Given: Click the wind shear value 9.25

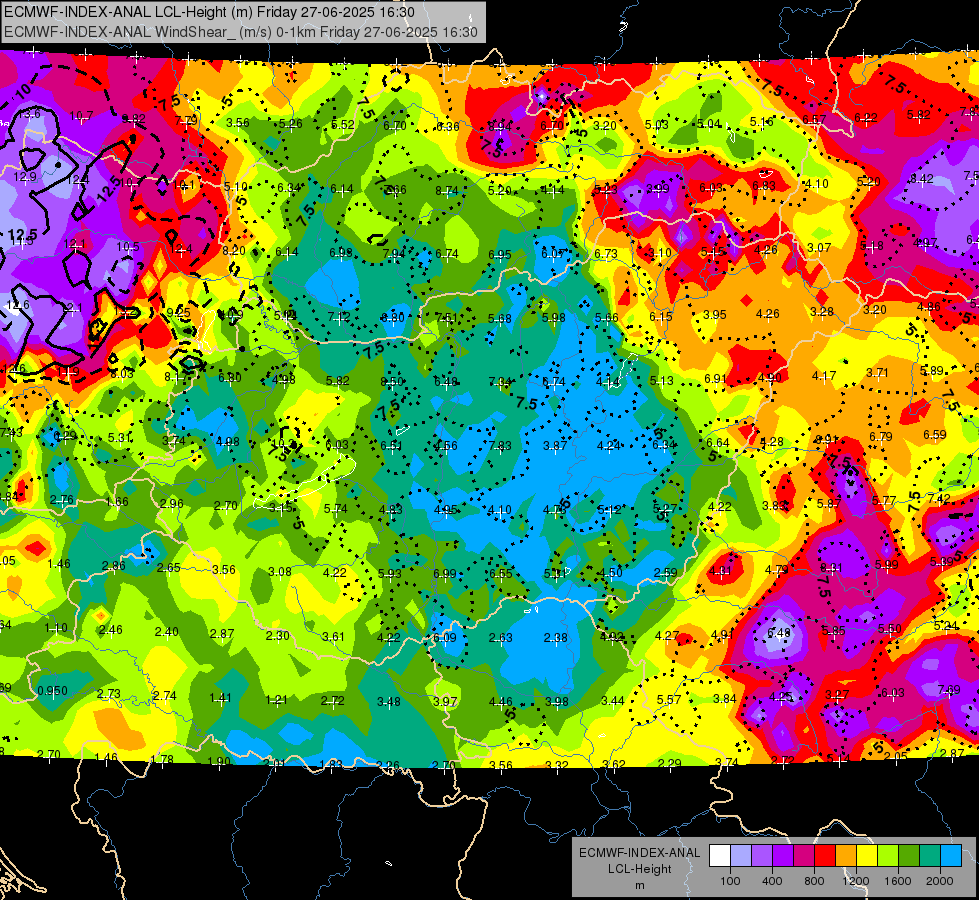Looking at the screenshot, I should (179, 312).
